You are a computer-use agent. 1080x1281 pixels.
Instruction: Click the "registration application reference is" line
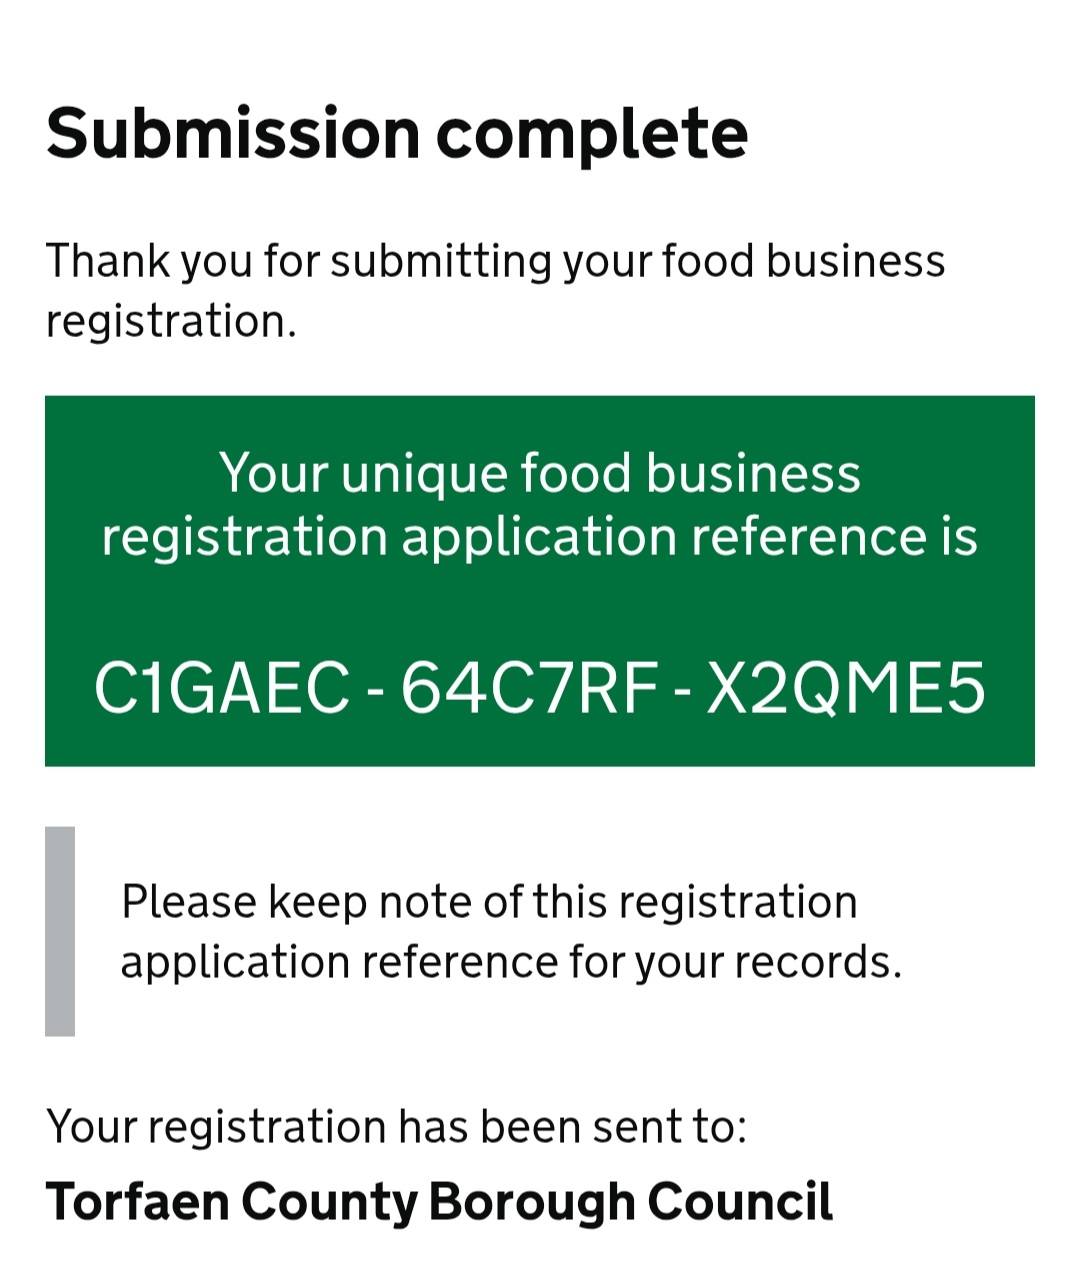539,536
